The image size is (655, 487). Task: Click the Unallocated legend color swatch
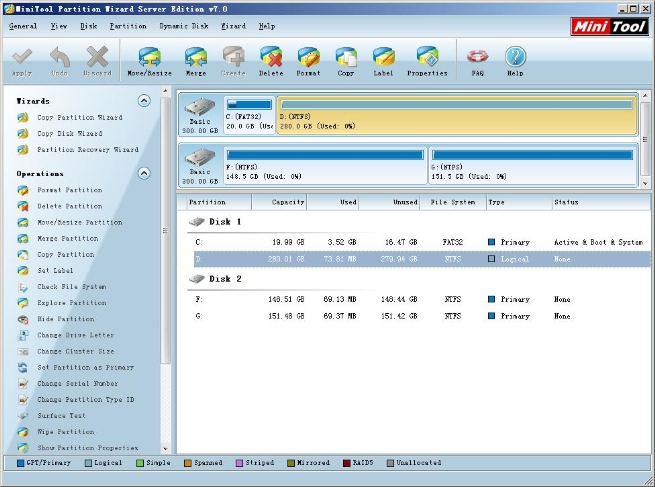point(390,463)
